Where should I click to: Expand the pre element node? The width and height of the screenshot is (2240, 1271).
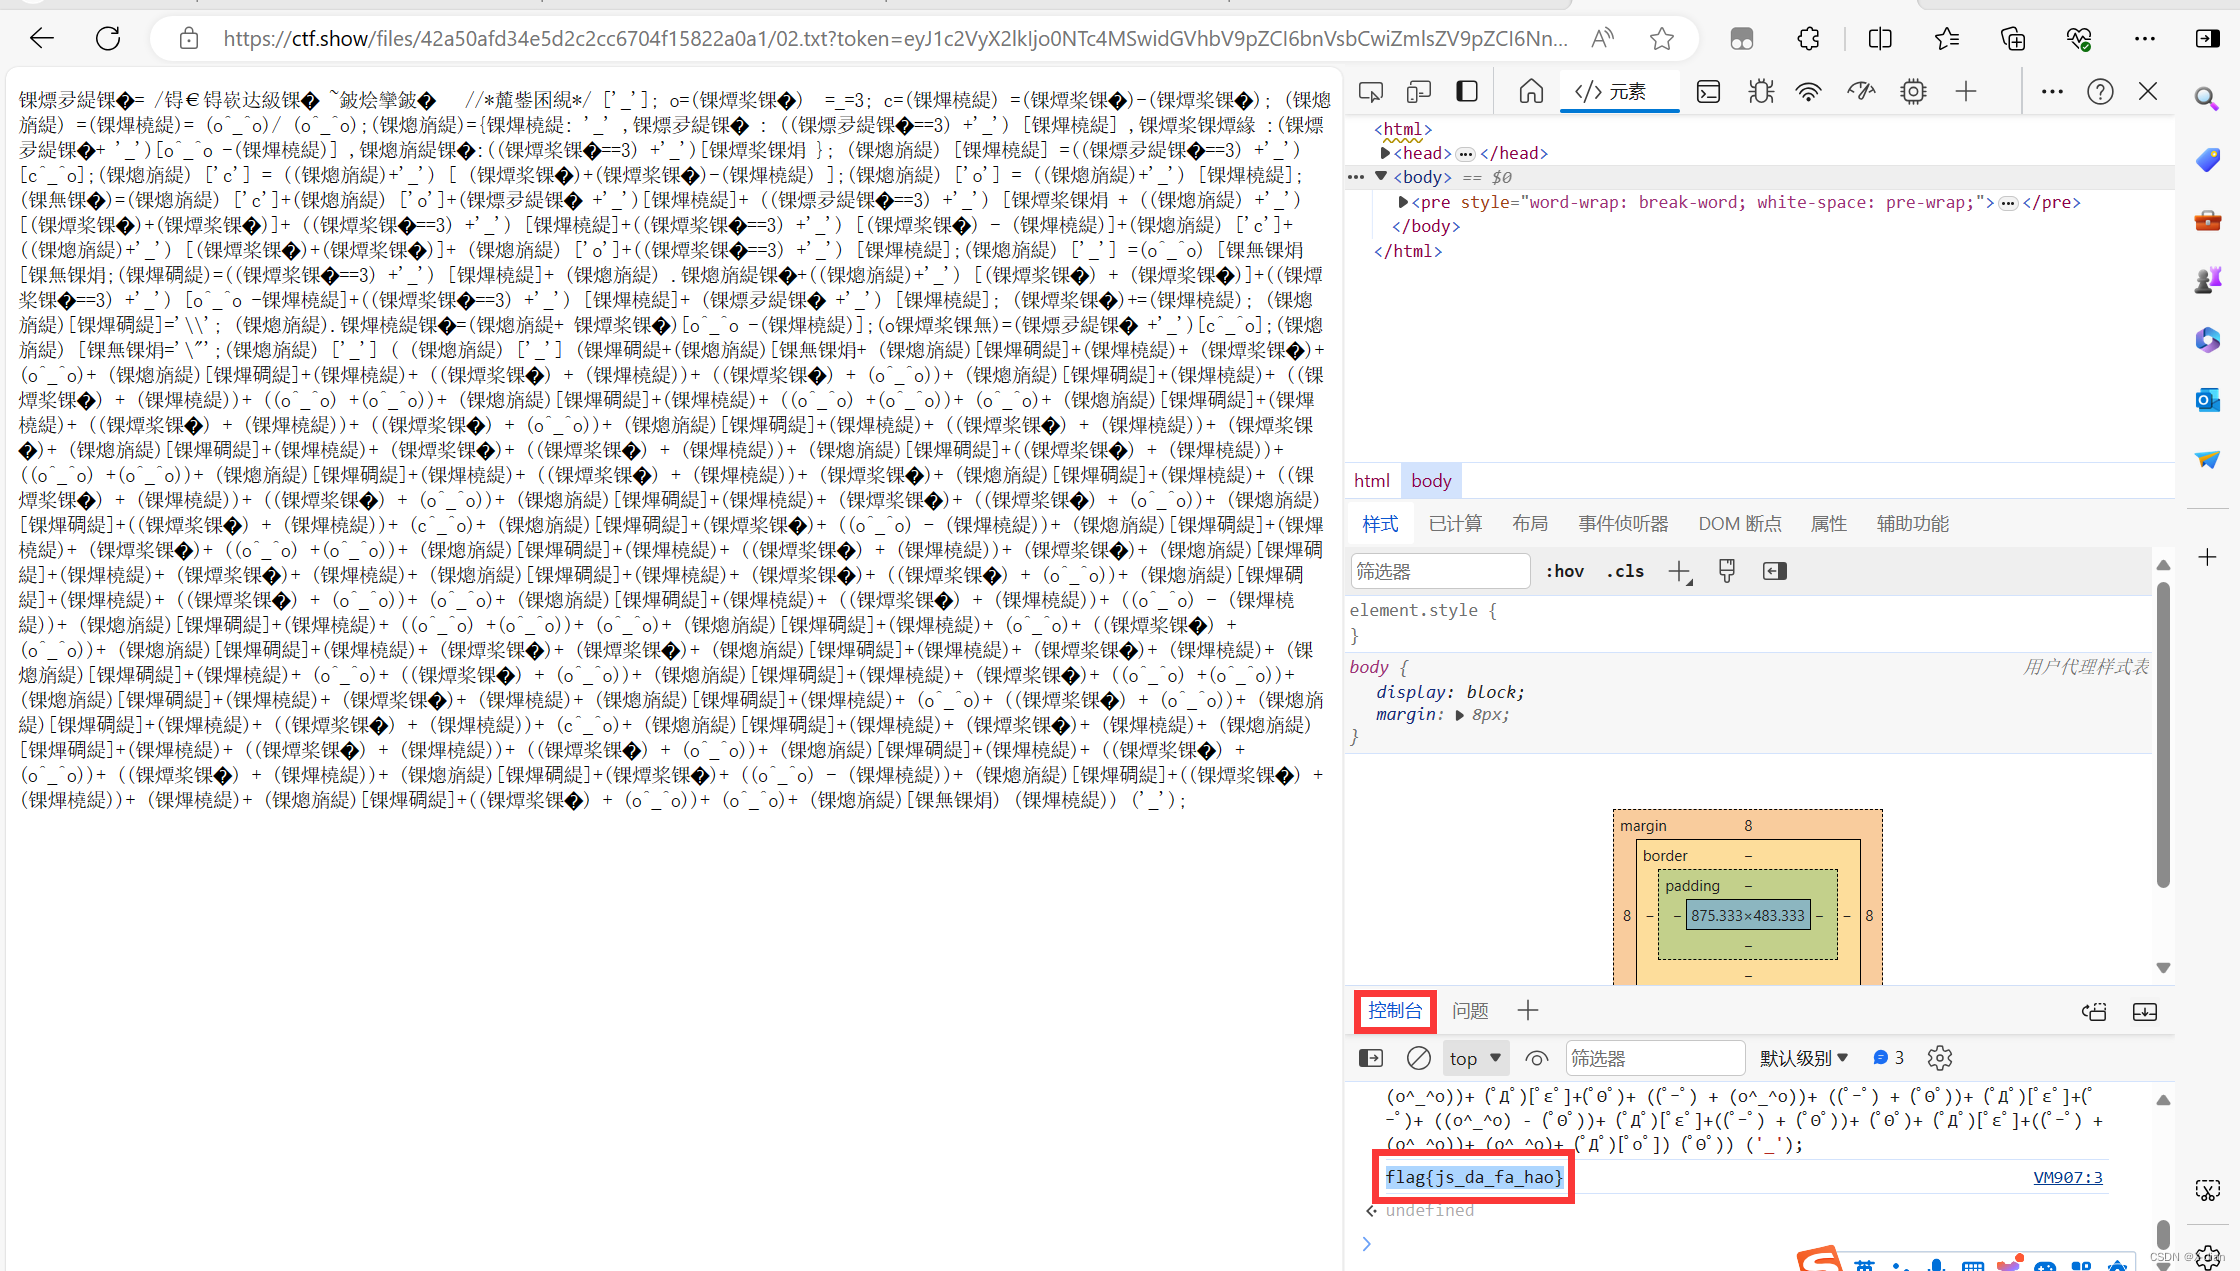[x=1403, y=202]
